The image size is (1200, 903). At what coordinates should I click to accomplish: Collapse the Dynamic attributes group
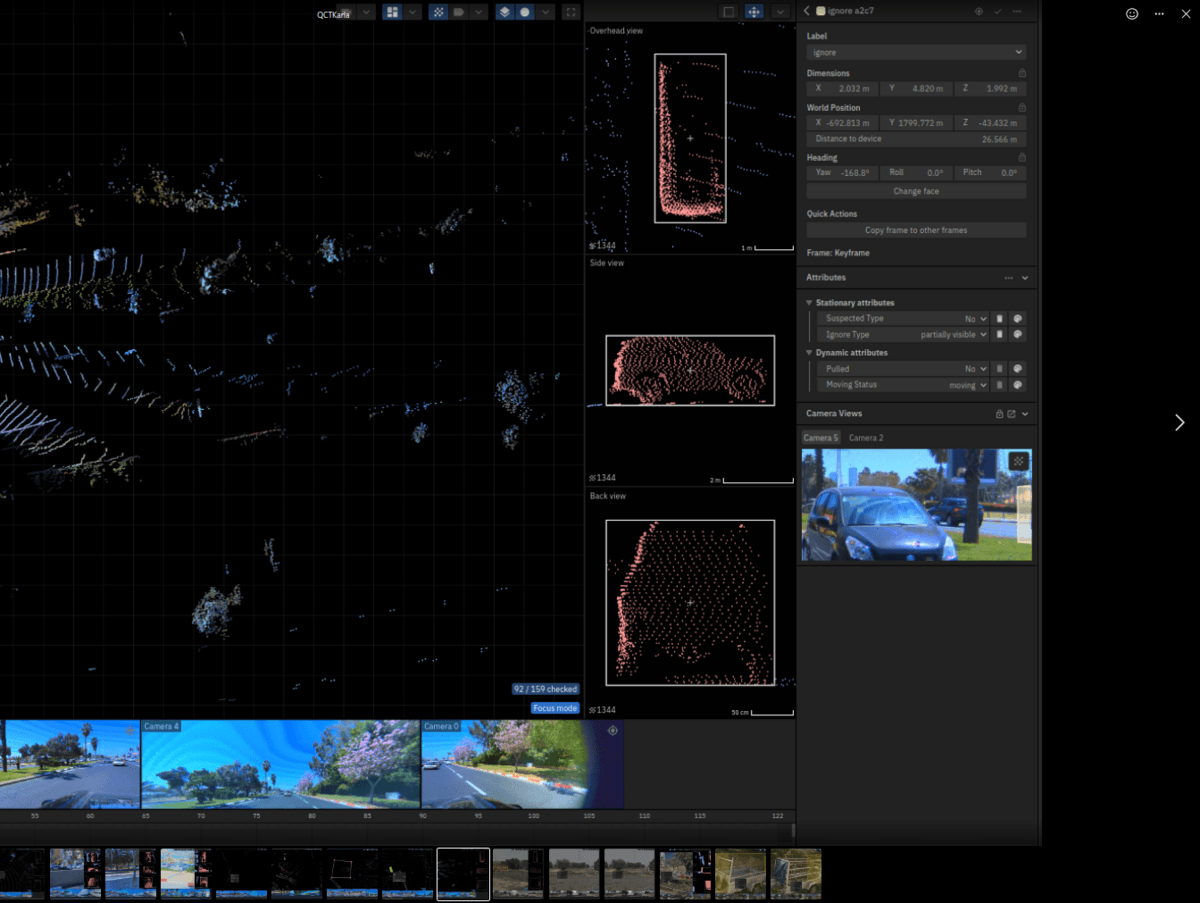[809, 353]
